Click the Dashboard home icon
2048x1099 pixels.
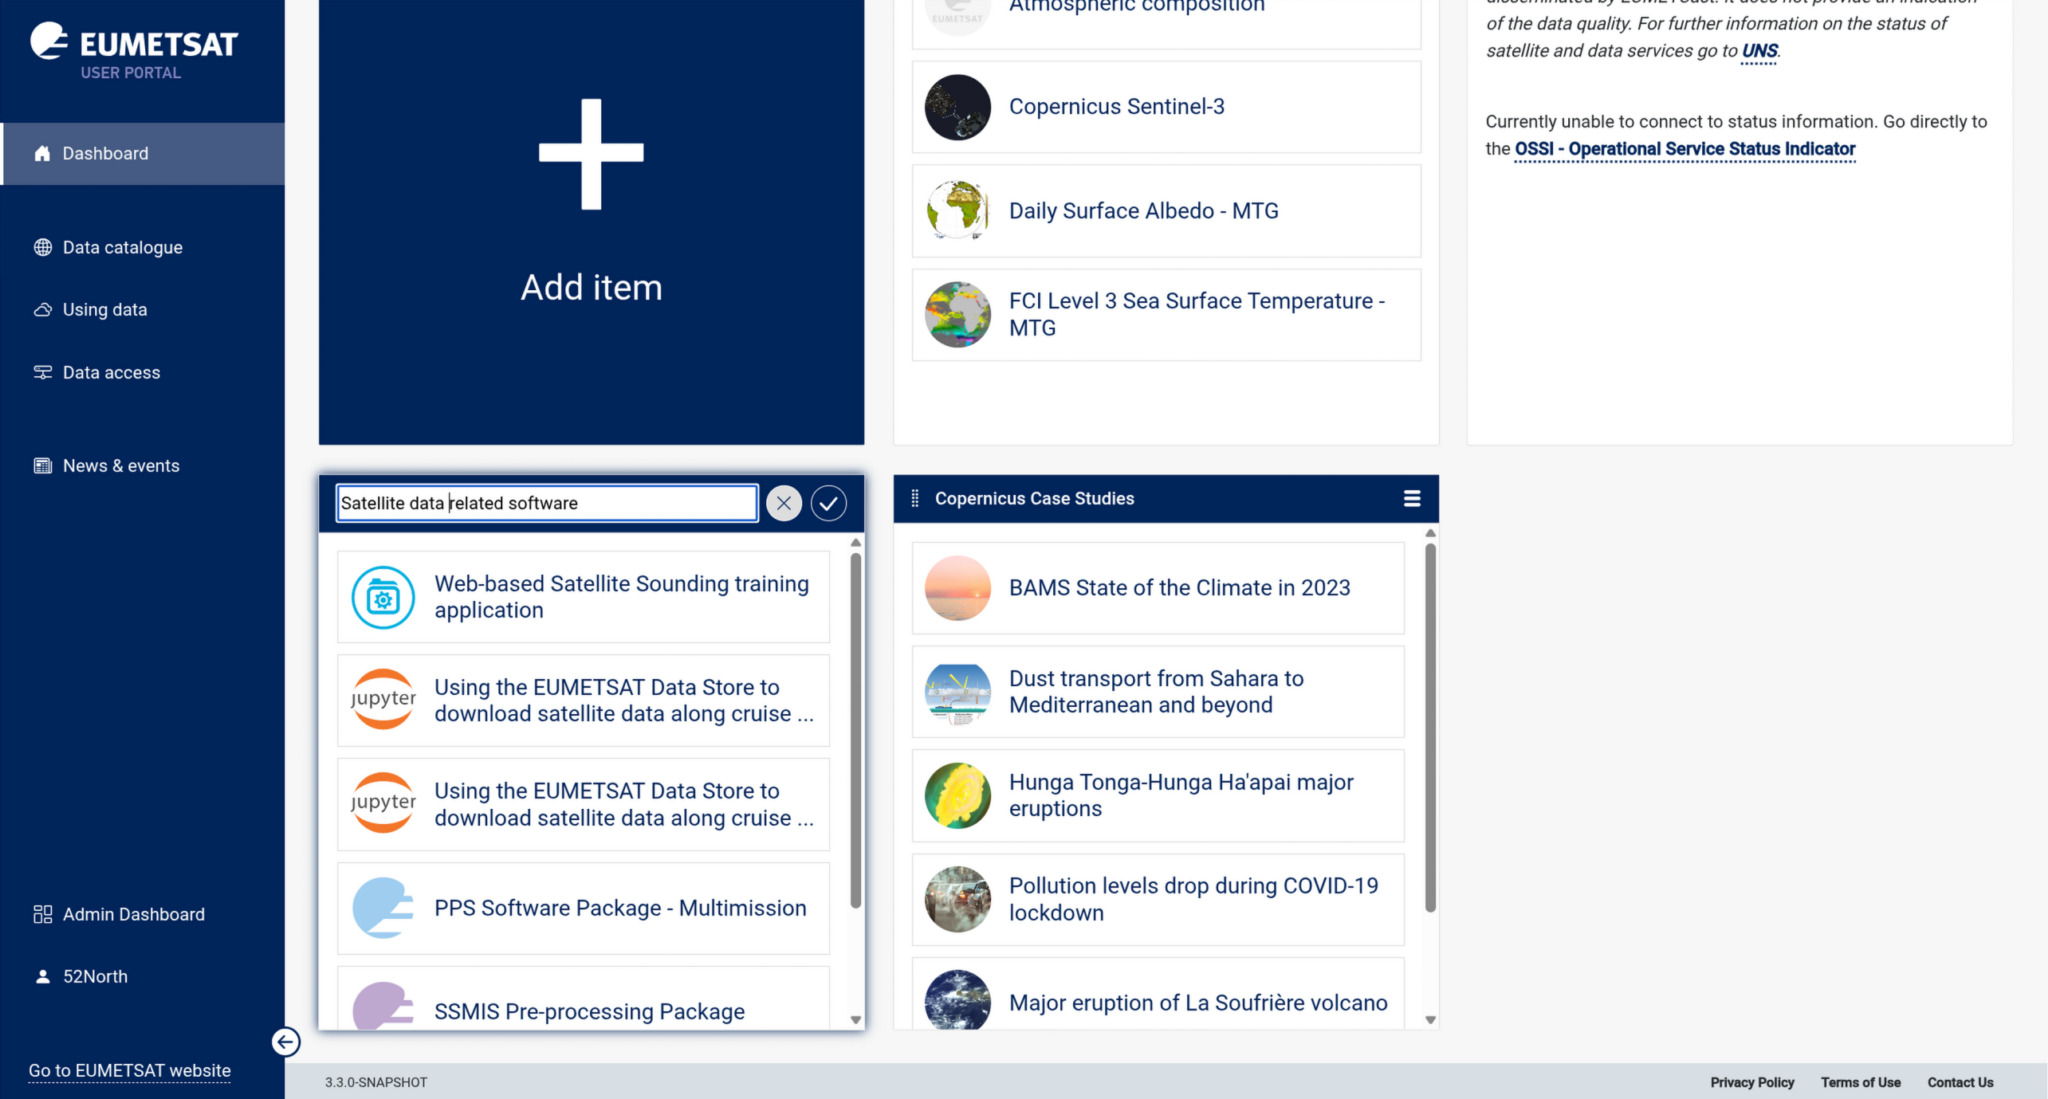point(42,153)
